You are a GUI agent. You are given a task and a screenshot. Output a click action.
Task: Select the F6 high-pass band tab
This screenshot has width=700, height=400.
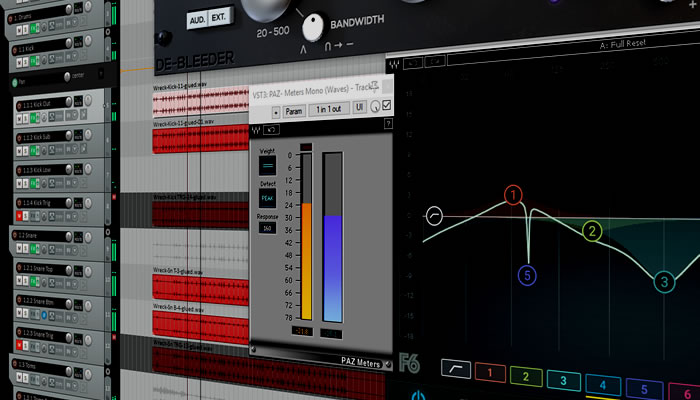point(456,369)
